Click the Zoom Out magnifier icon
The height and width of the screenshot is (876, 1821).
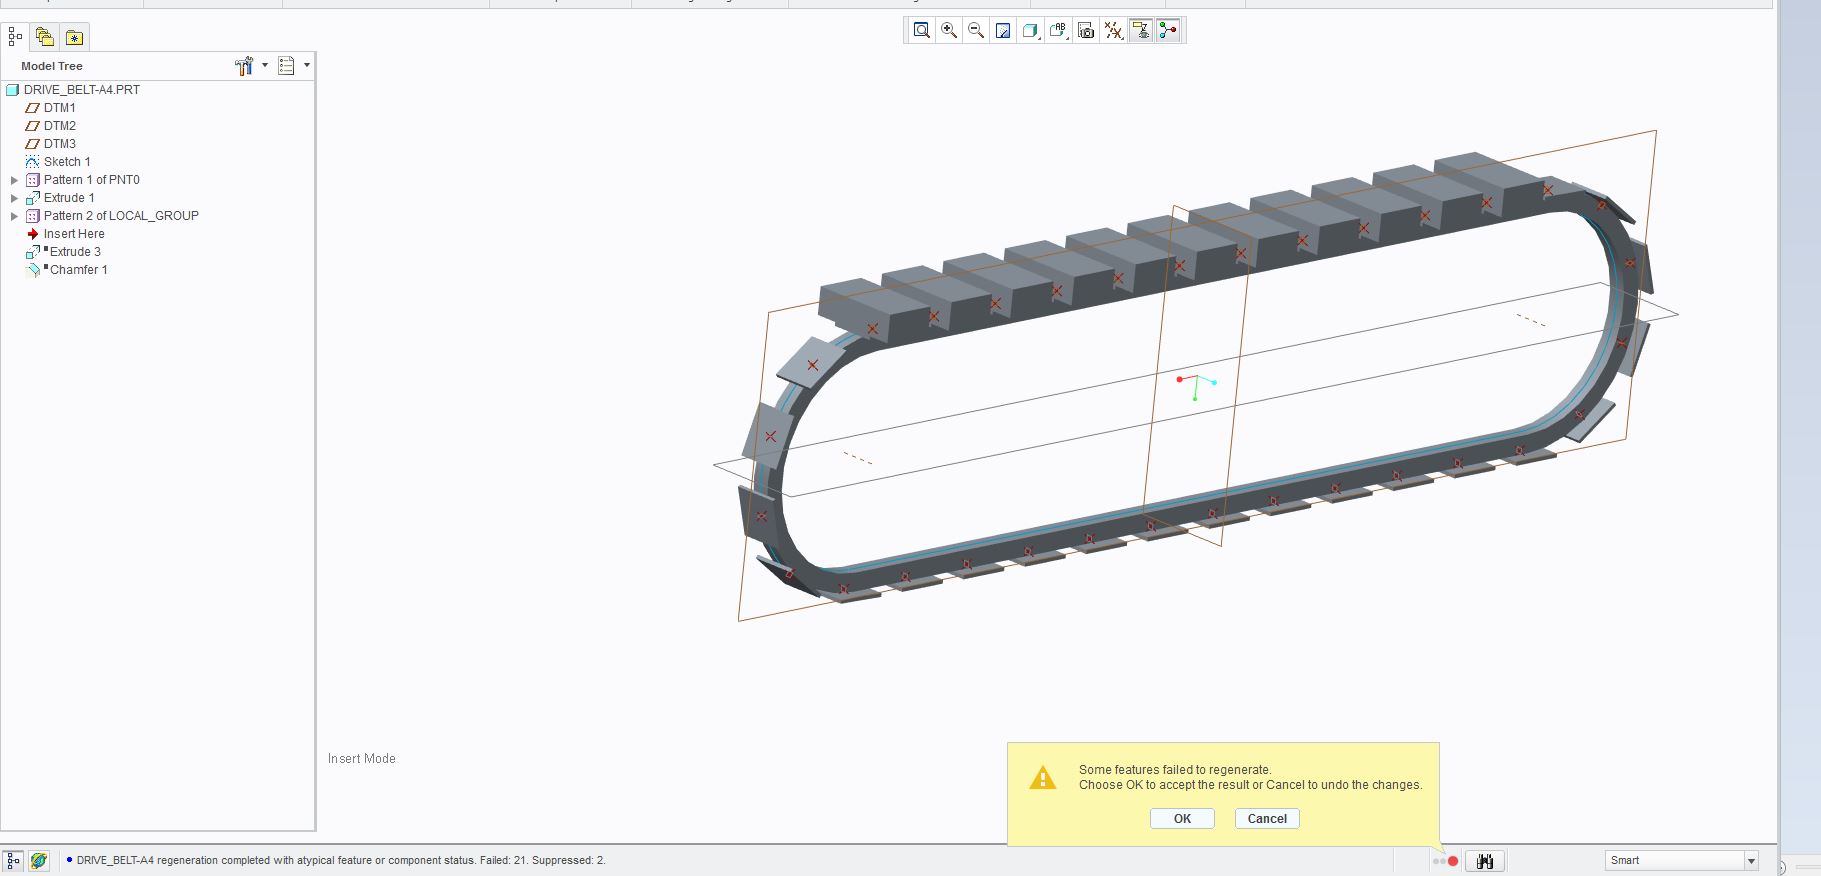(x=976, y=31)
